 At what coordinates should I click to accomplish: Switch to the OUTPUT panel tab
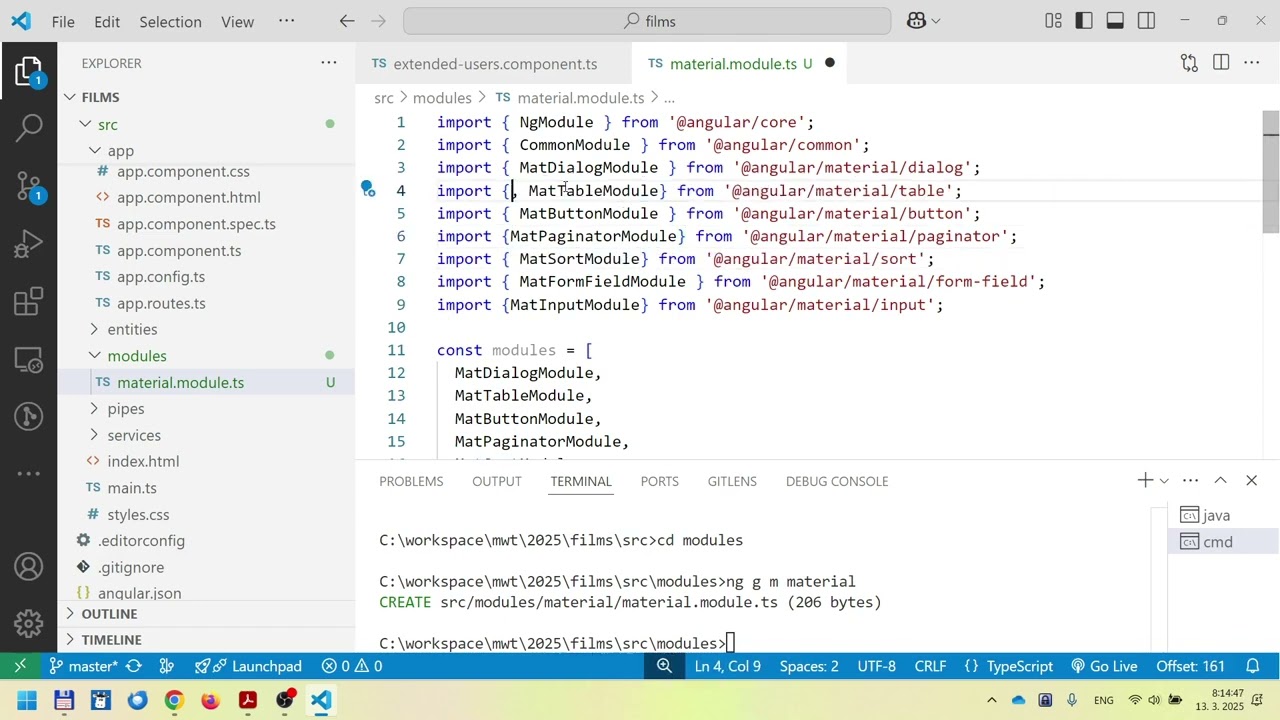[497, 481]
